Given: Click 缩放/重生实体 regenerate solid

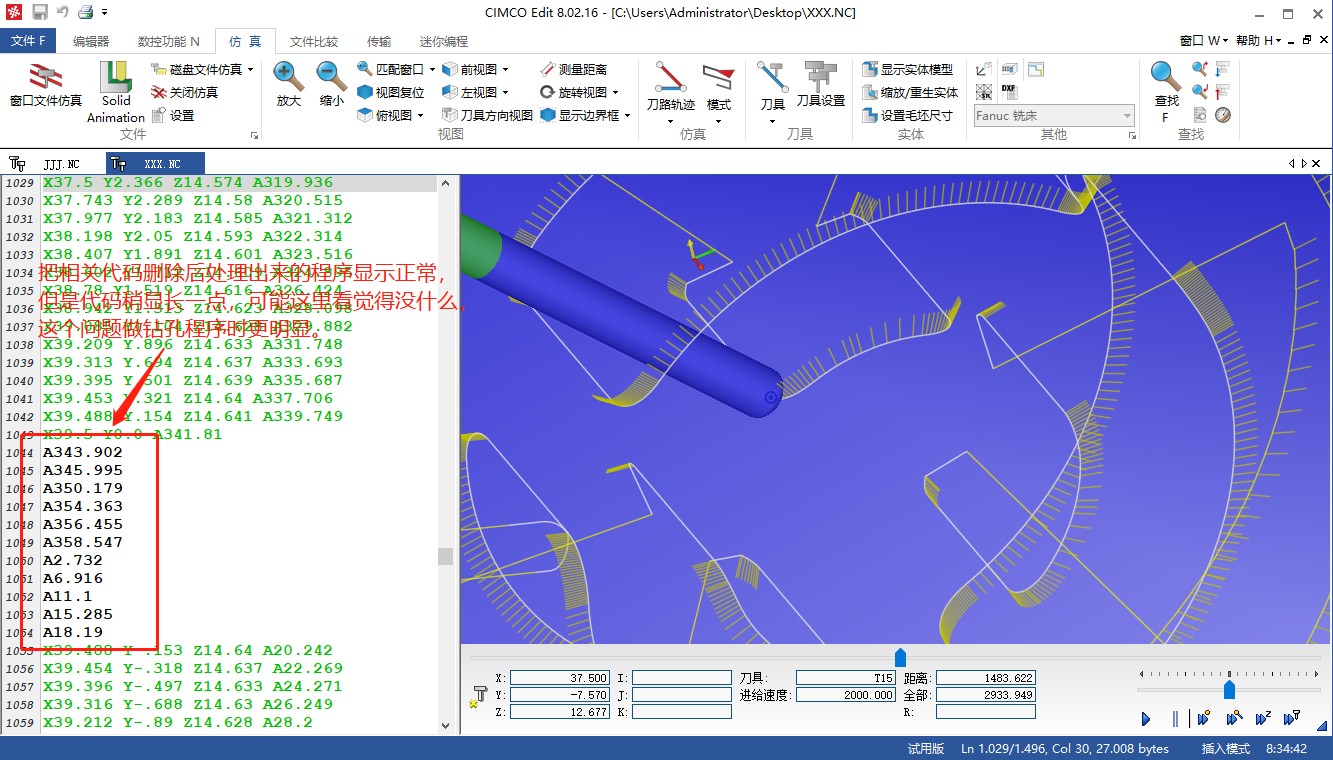Looking at the screenshot, I should 910,92.
